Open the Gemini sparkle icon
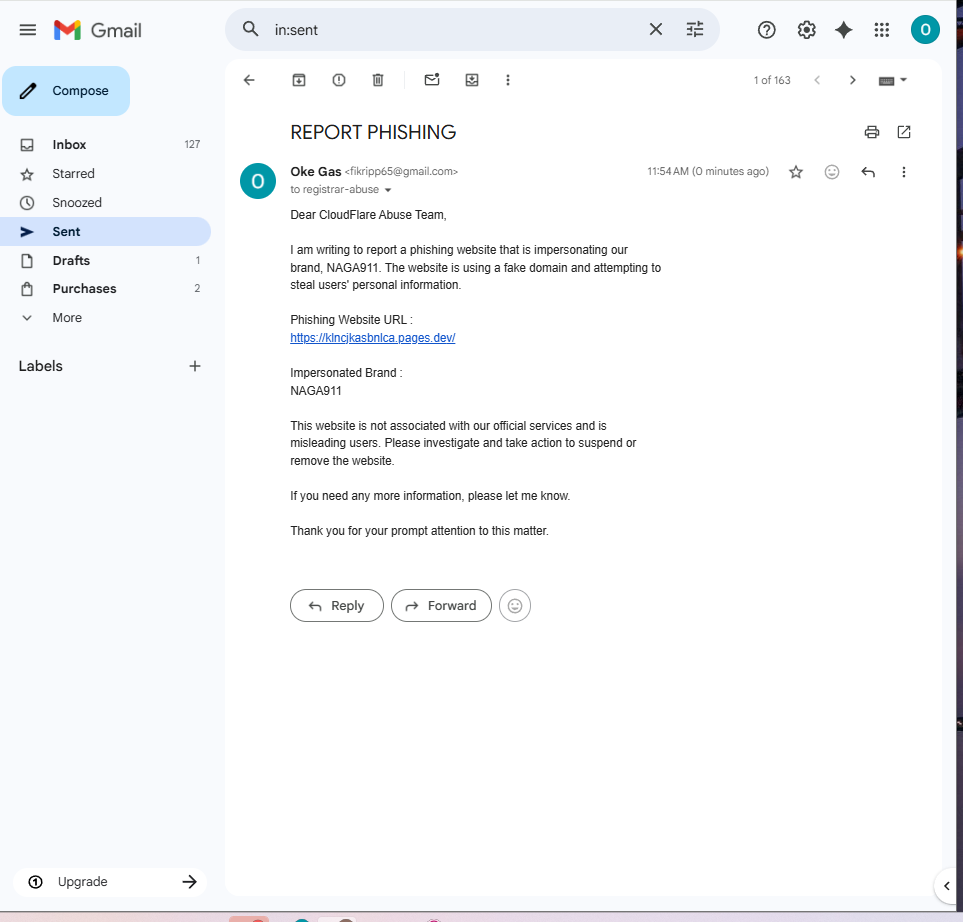The height and width of the screenshot is (922, 963). click(844, 29)
